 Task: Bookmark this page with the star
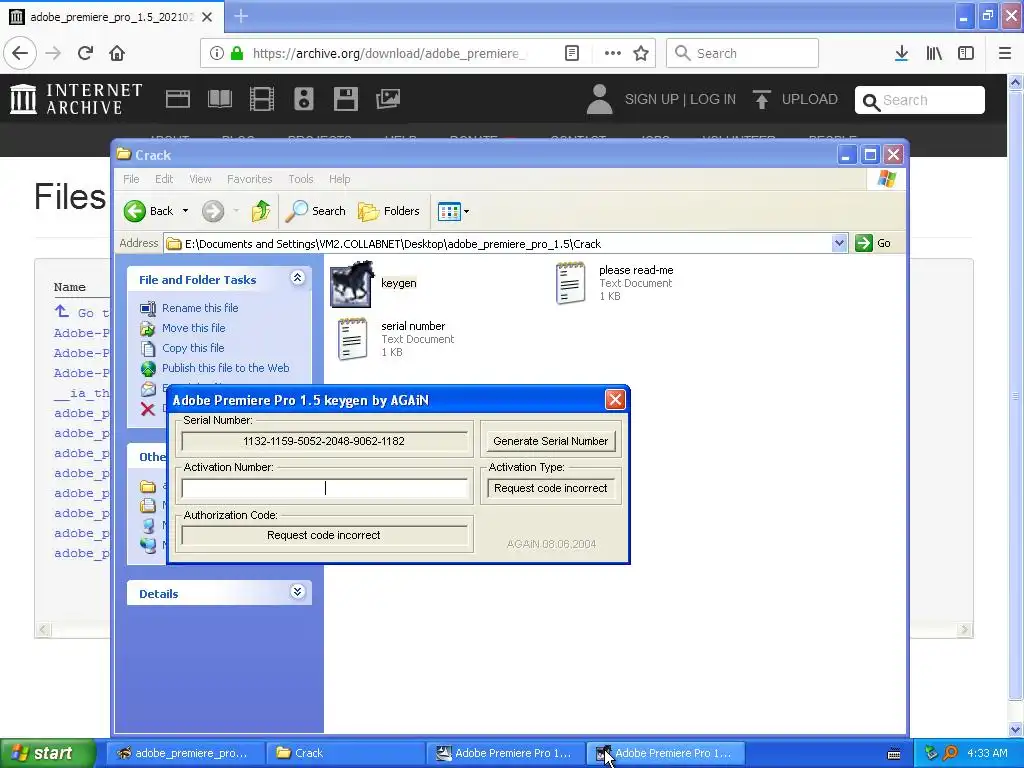(x=641, y=53)
